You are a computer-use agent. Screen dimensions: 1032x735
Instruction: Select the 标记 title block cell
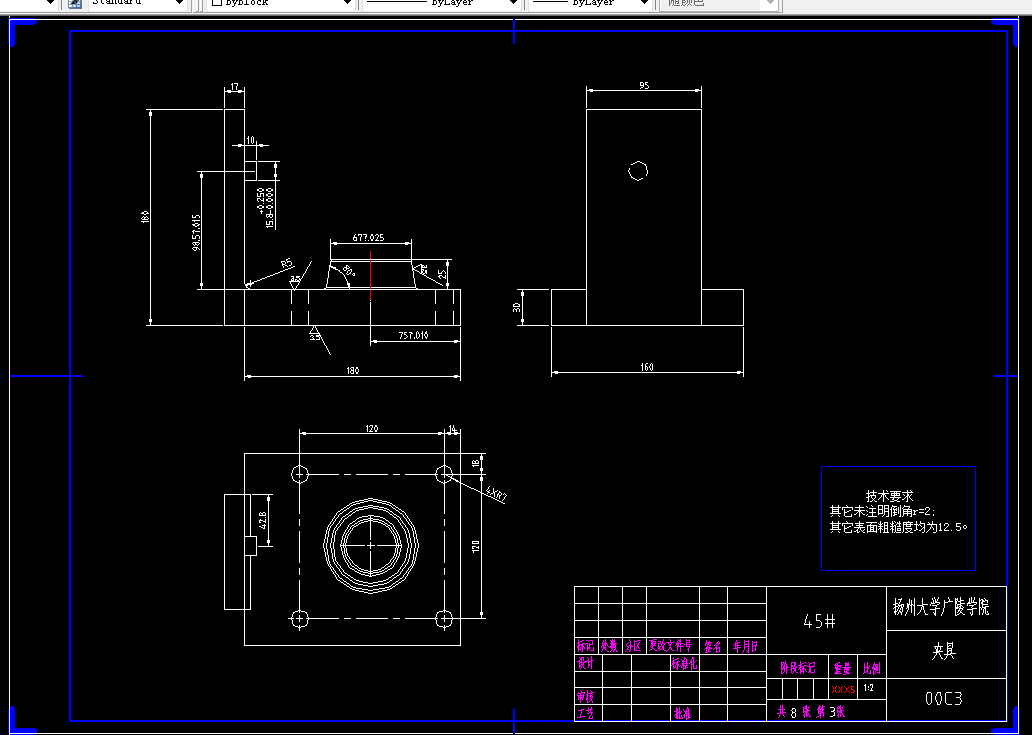(x=585, y=646)
